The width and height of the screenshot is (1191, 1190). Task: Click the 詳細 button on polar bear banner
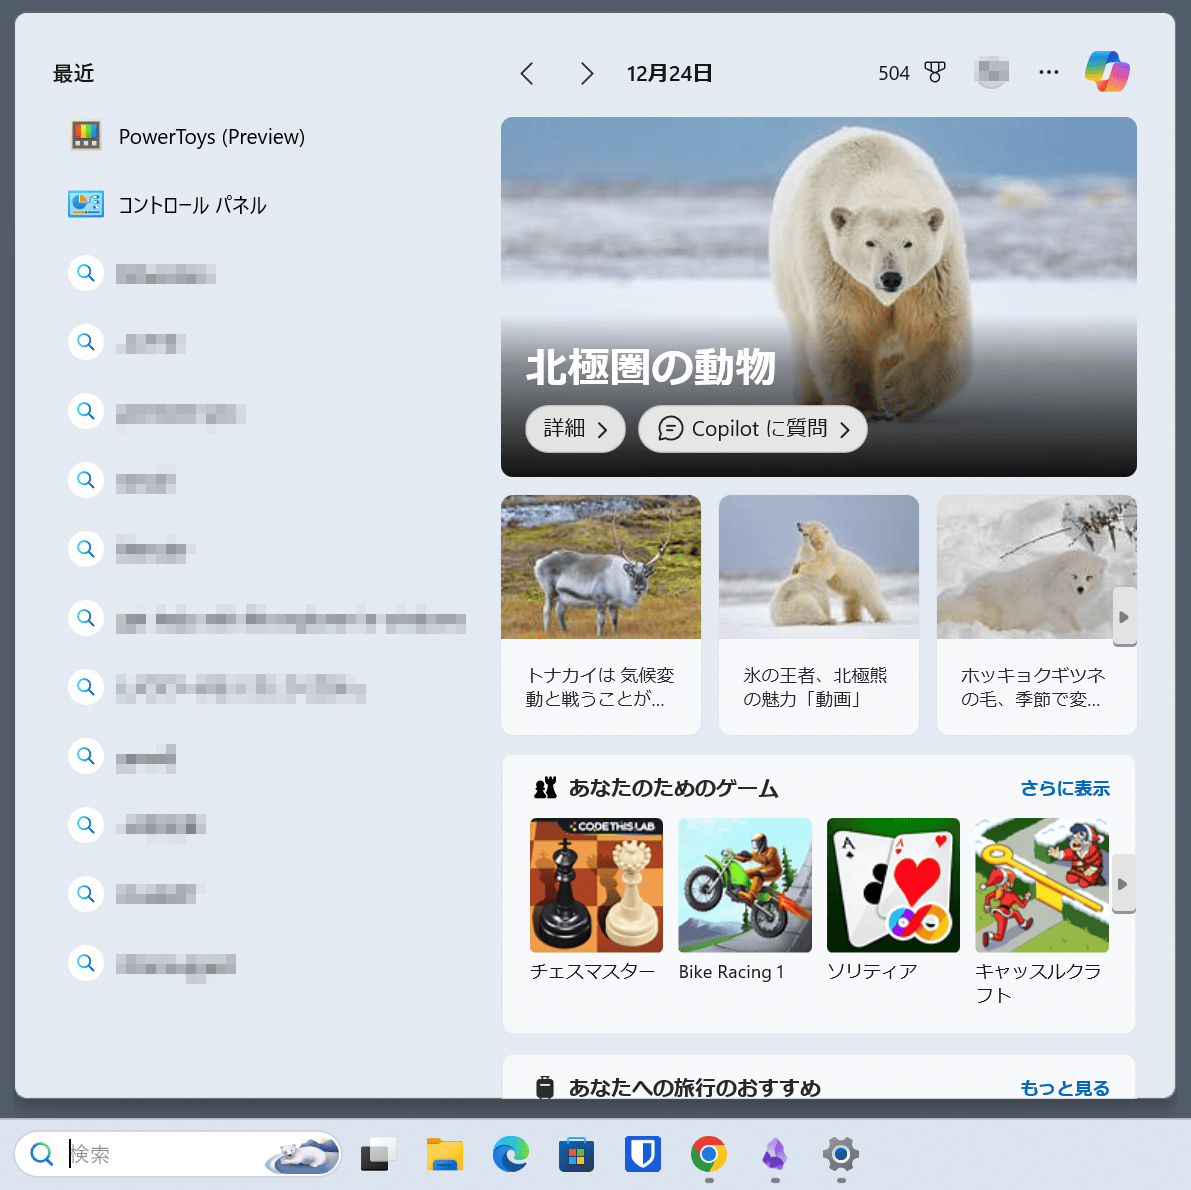(x=575, y=429)
